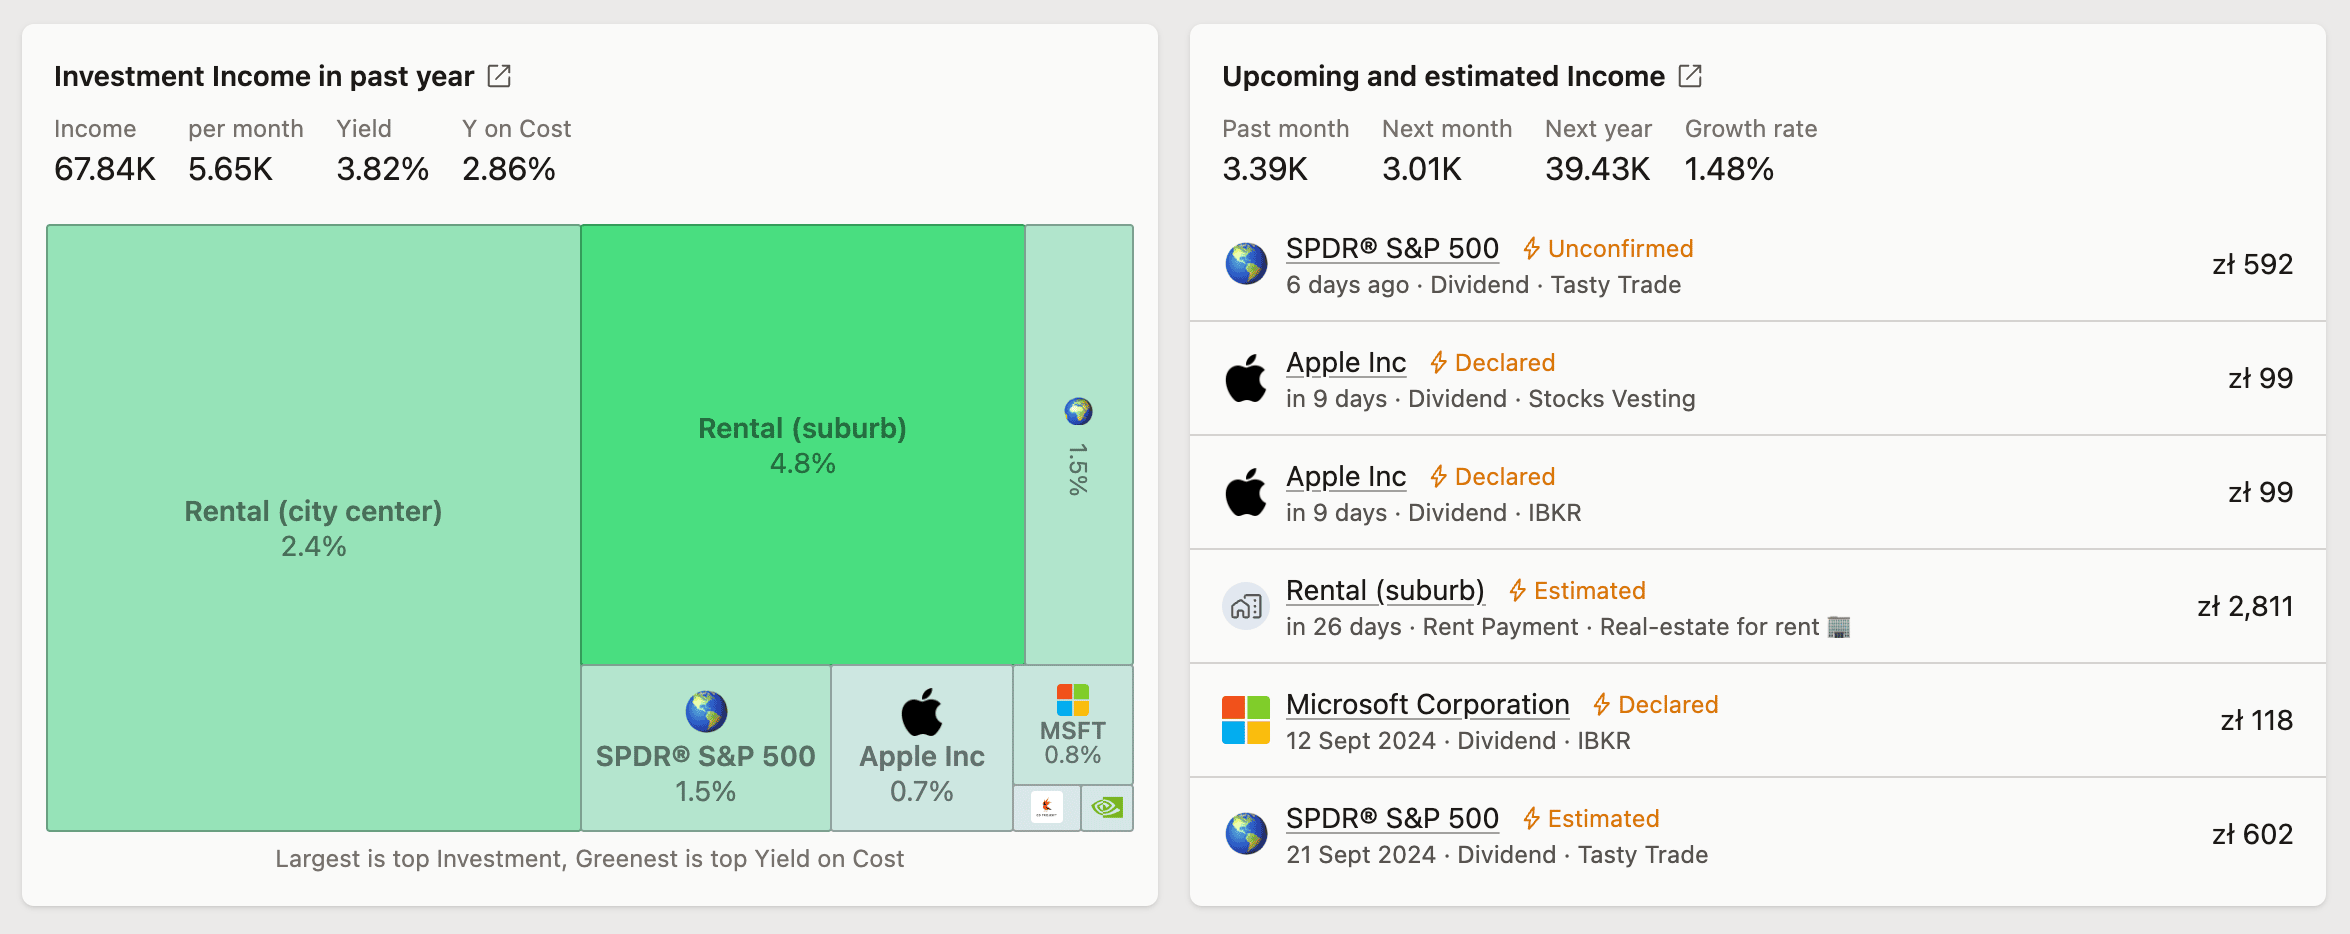Screen dimensions: 2350x934
Task: Click Apple logo in the IBKR dividend row
Action: pyautogui.click(x=1246, y=493)
